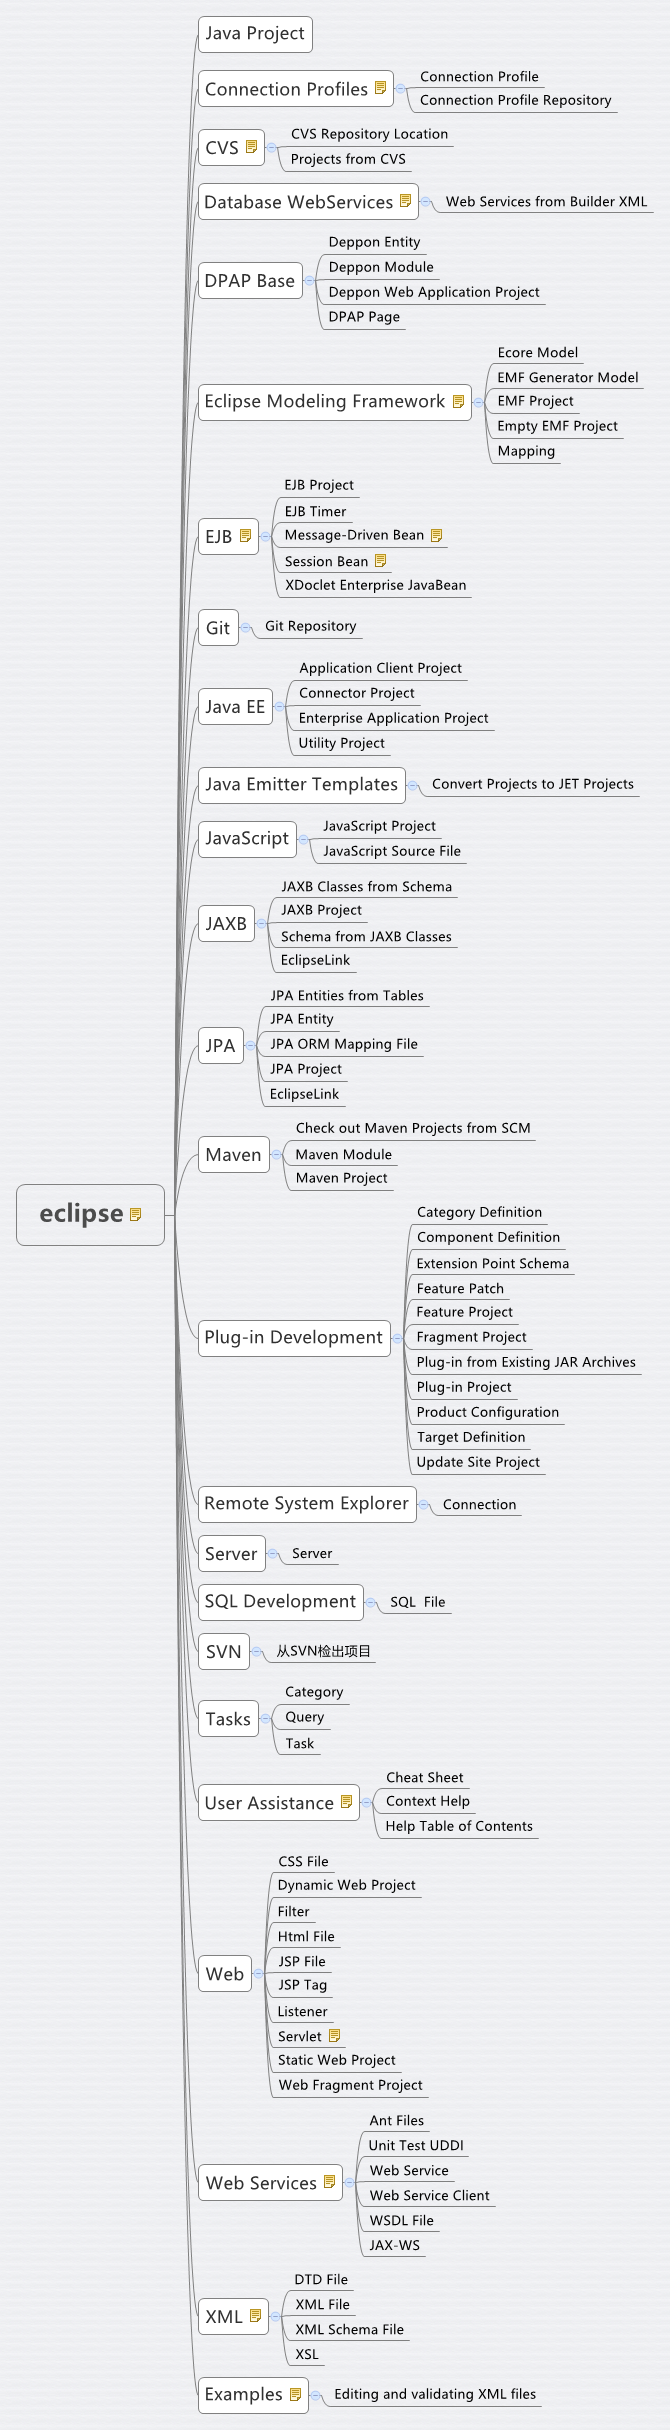Image resolution: width=670 pixels, height=2430 pixels.
Task: Click the note icon beside CVS
Action: [x=251, y=147]
